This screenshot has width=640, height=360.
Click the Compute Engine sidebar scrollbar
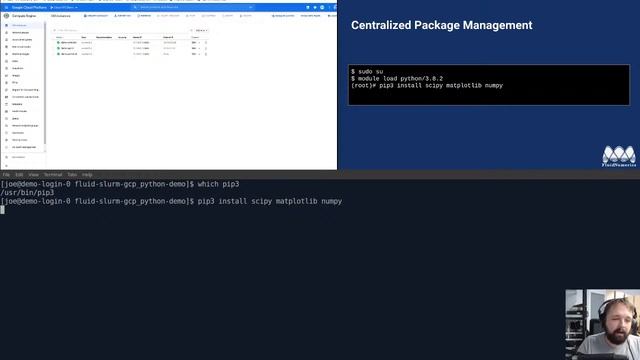(x=45, y=82)
